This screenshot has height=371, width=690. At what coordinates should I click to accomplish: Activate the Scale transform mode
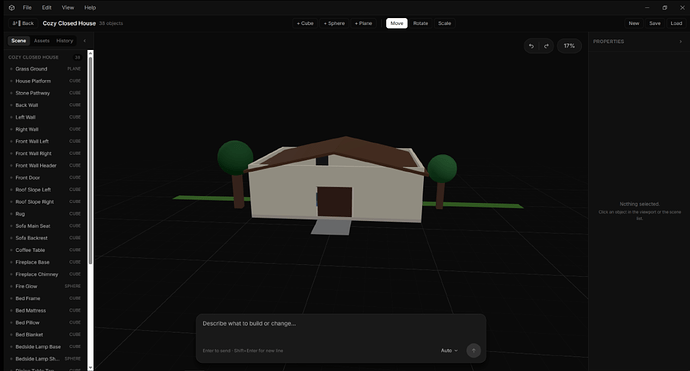pyautogui.click(x=444, y=23)
